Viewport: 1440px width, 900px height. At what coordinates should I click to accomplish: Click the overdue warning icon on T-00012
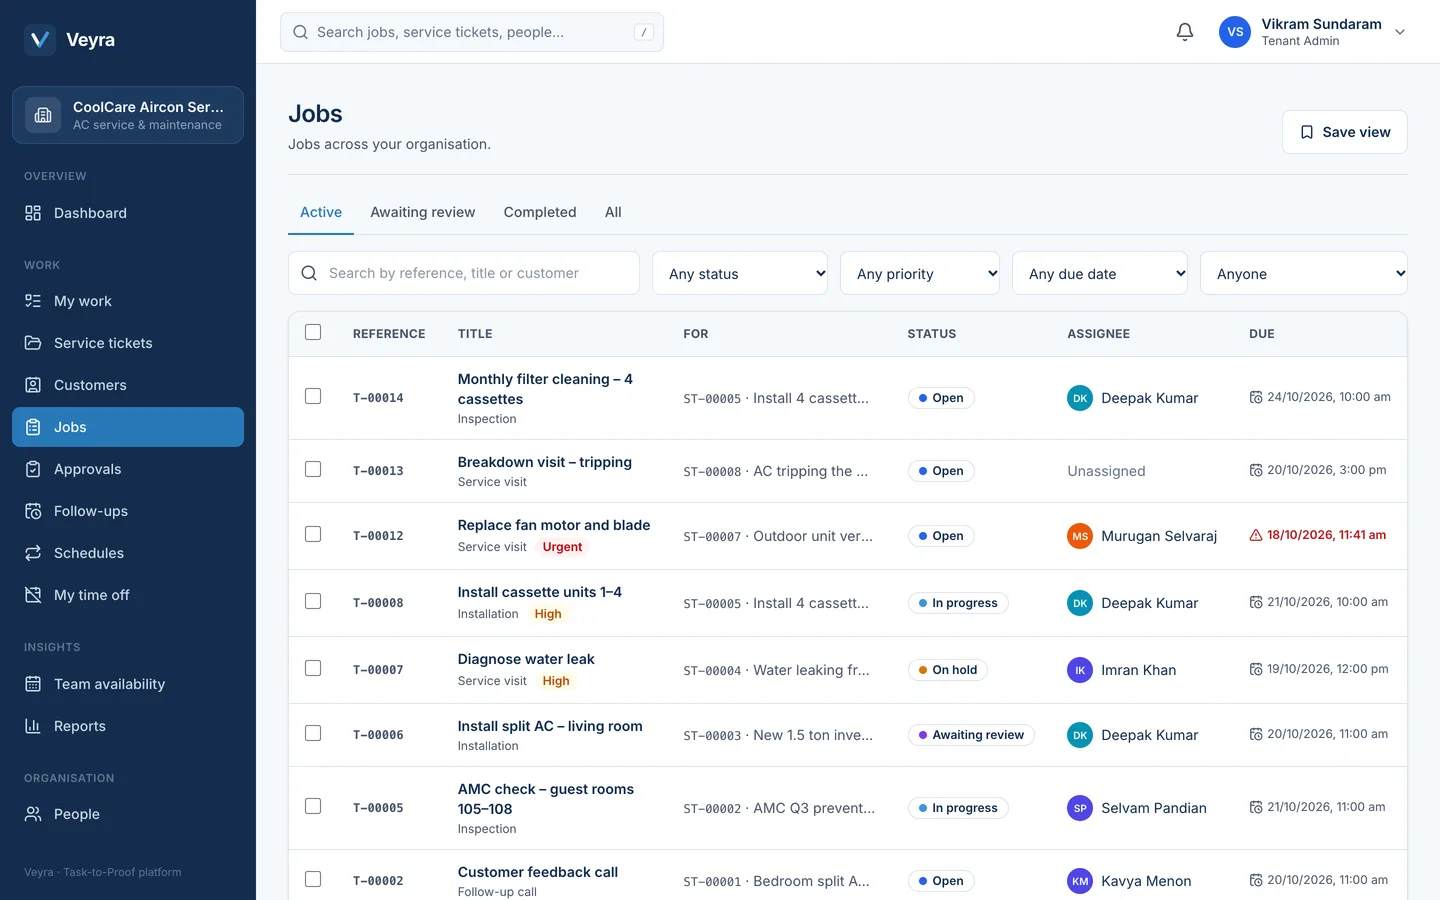tap(1256, 535)
